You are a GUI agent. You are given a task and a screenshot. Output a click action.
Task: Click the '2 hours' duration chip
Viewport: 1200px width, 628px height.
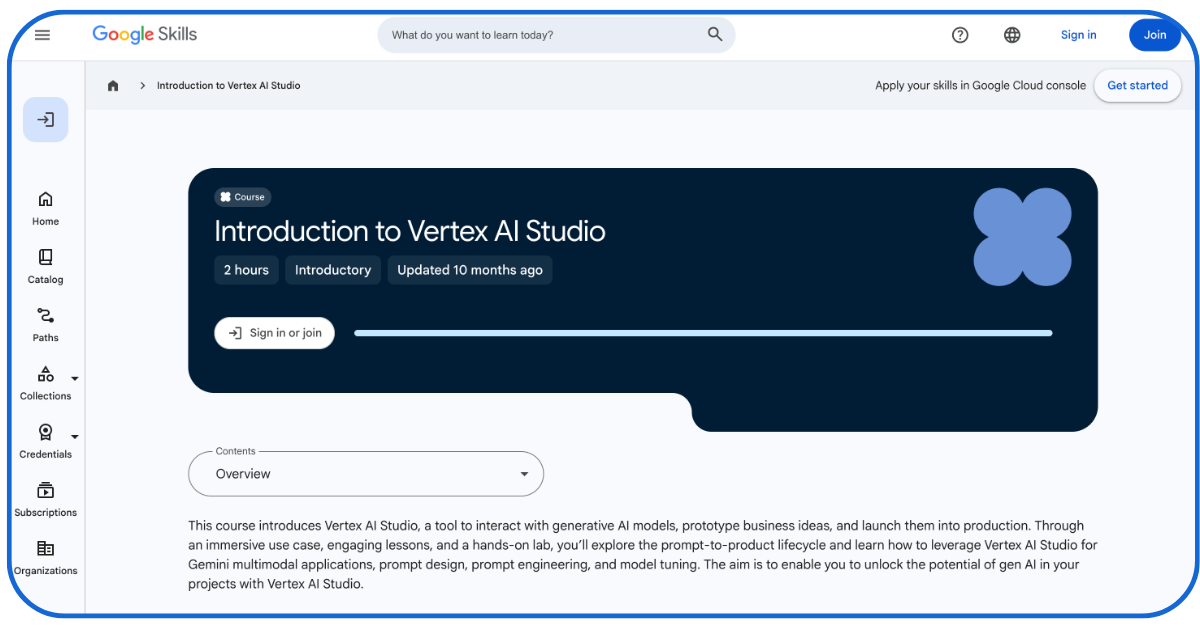(246, 270)
